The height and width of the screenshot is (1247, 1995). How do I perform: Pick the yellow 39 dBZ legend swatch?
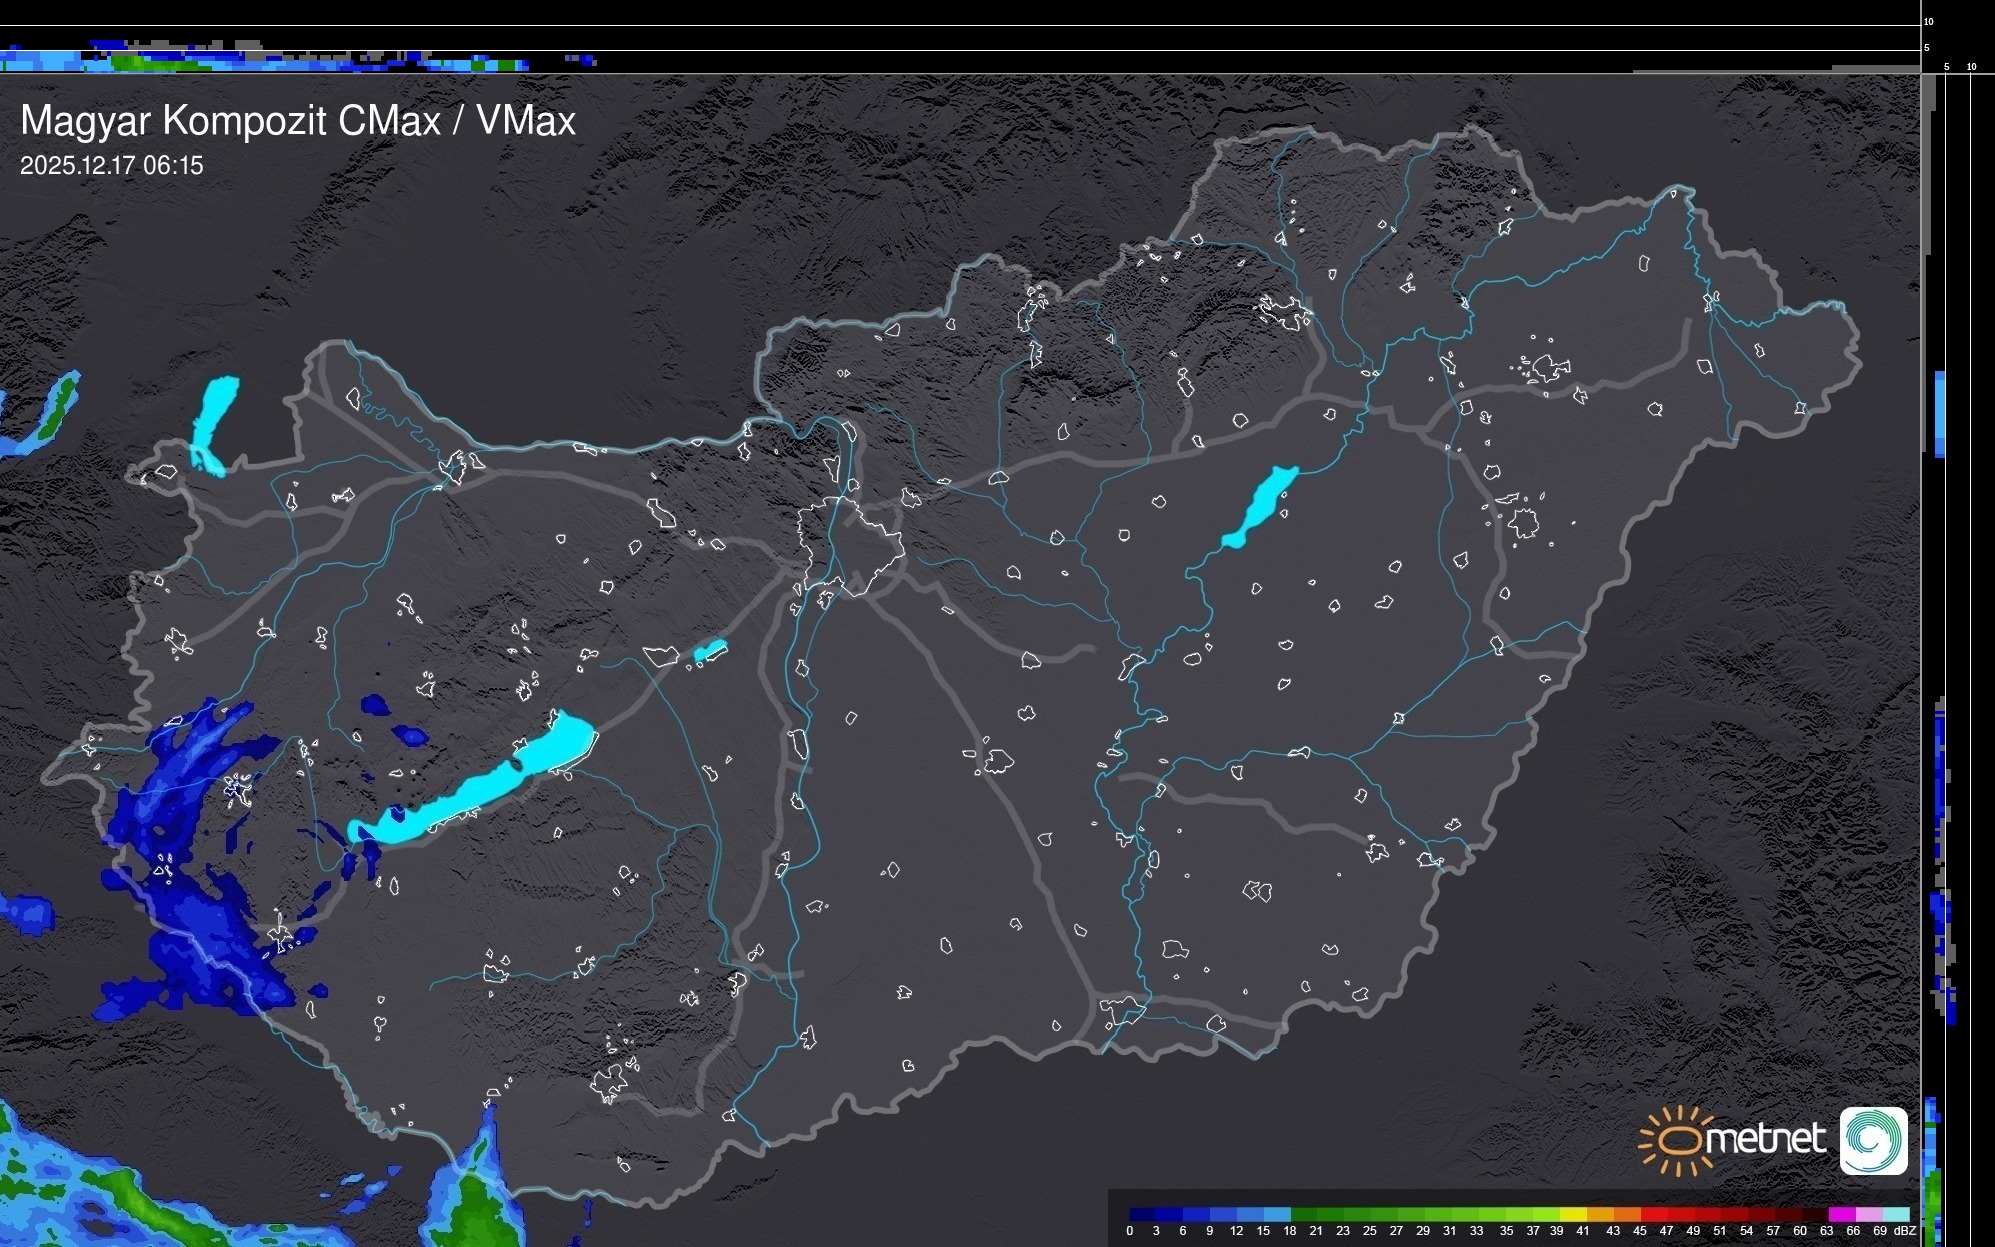point(1573,1214)
